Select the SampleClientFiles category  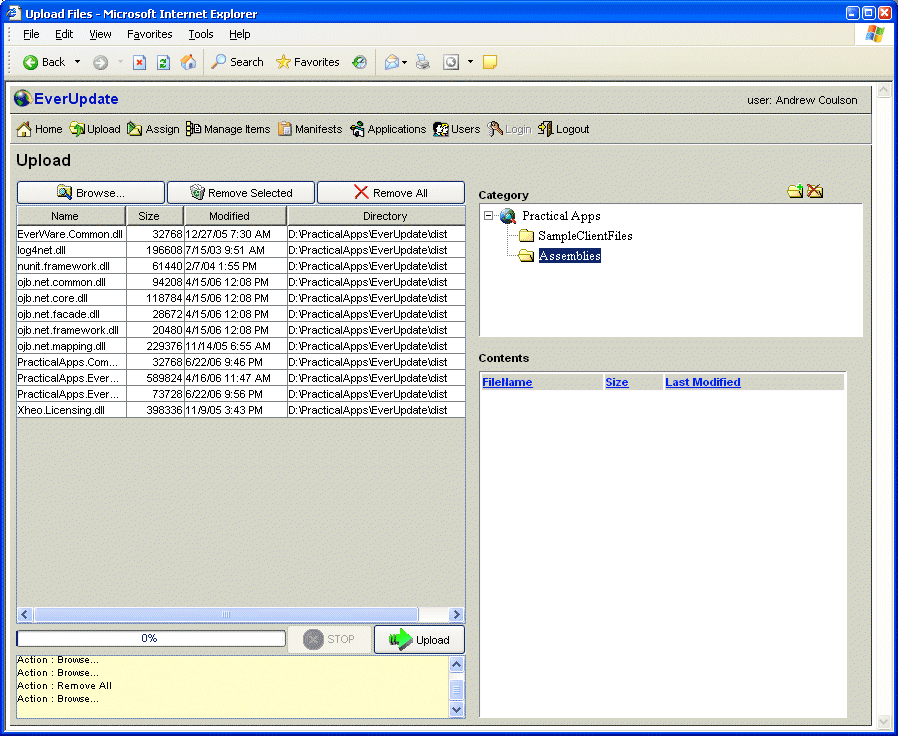tap(585, 236)
